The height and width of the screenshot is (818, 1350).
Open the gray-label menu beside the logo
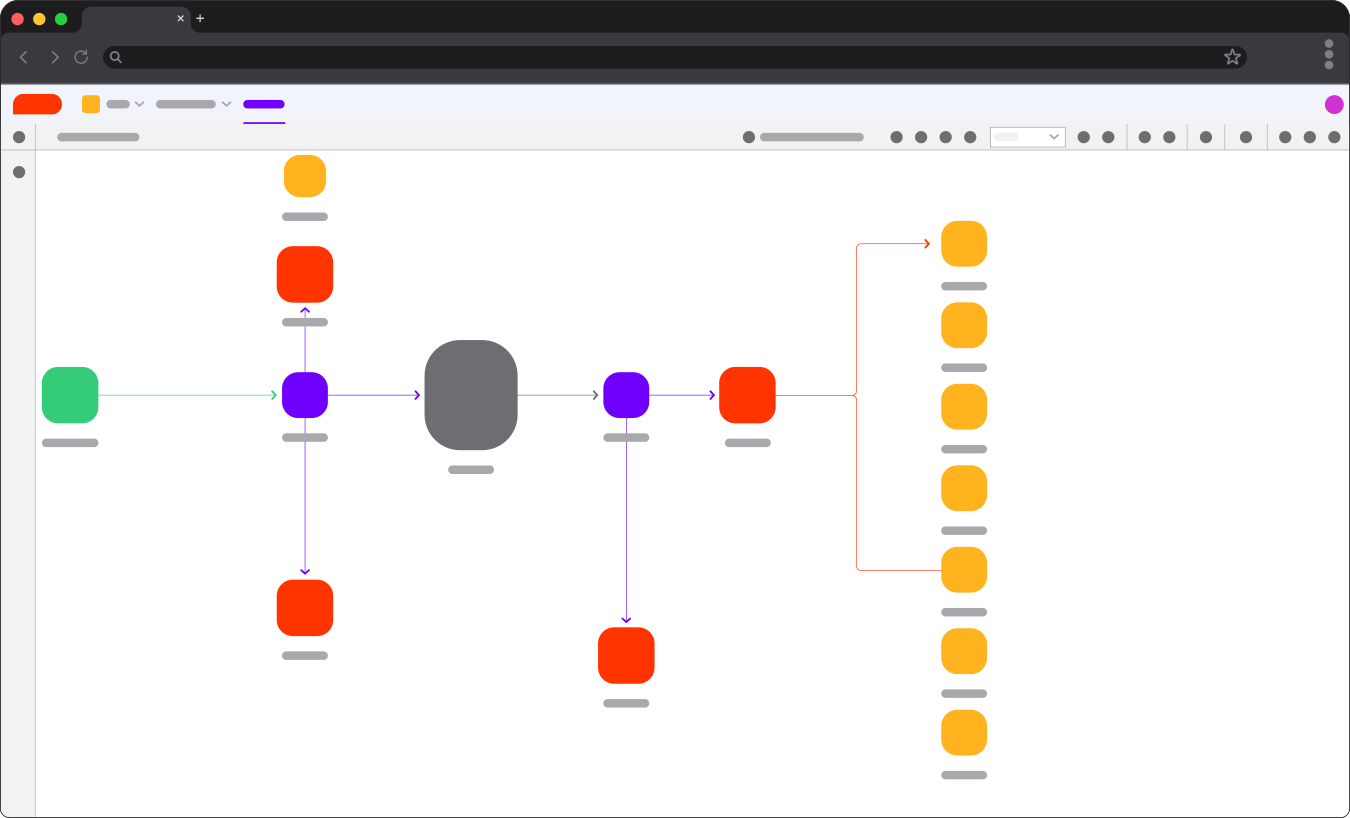120,103
